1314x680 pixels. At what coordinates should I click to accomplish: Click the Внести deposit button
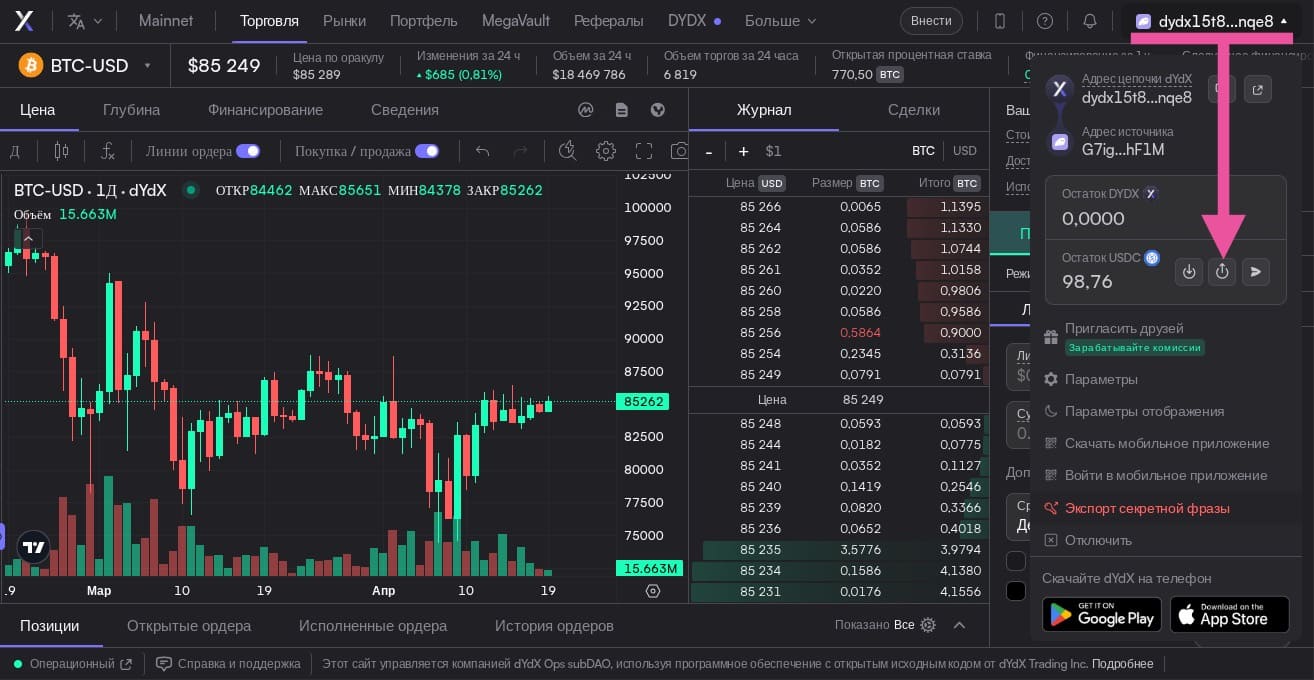(931, 21)
